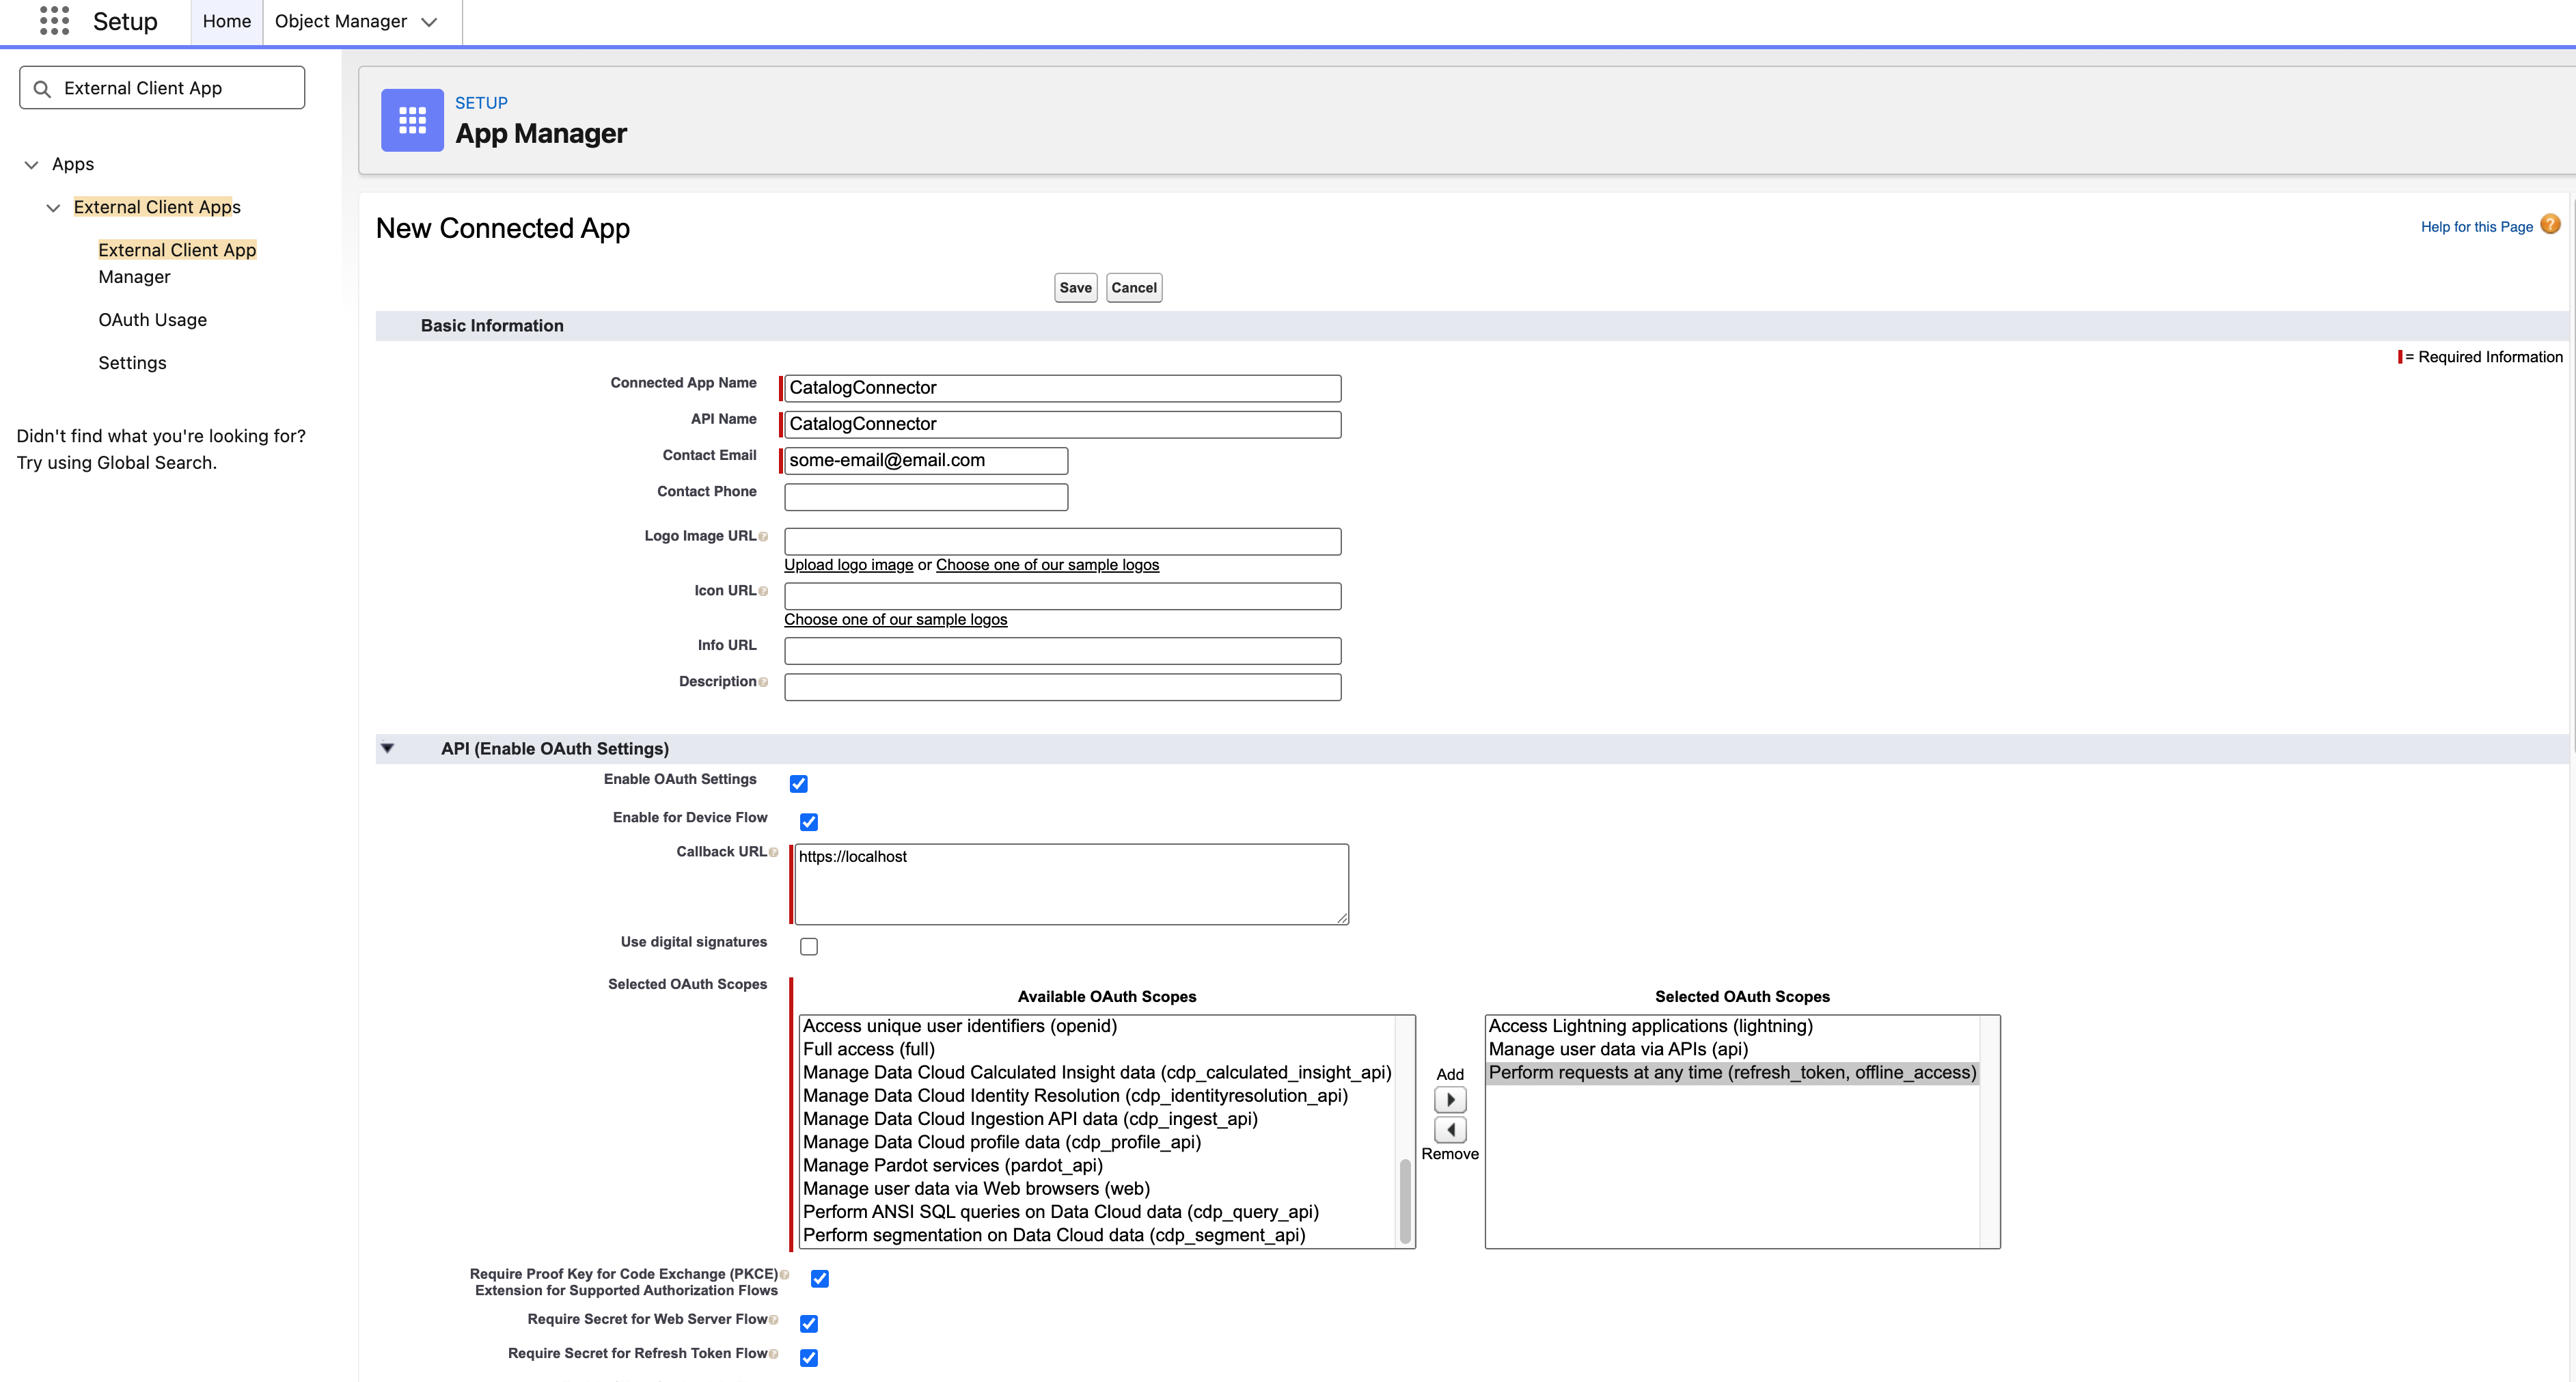
Task: Click the Upload logo image link
Action: point(847,564)
